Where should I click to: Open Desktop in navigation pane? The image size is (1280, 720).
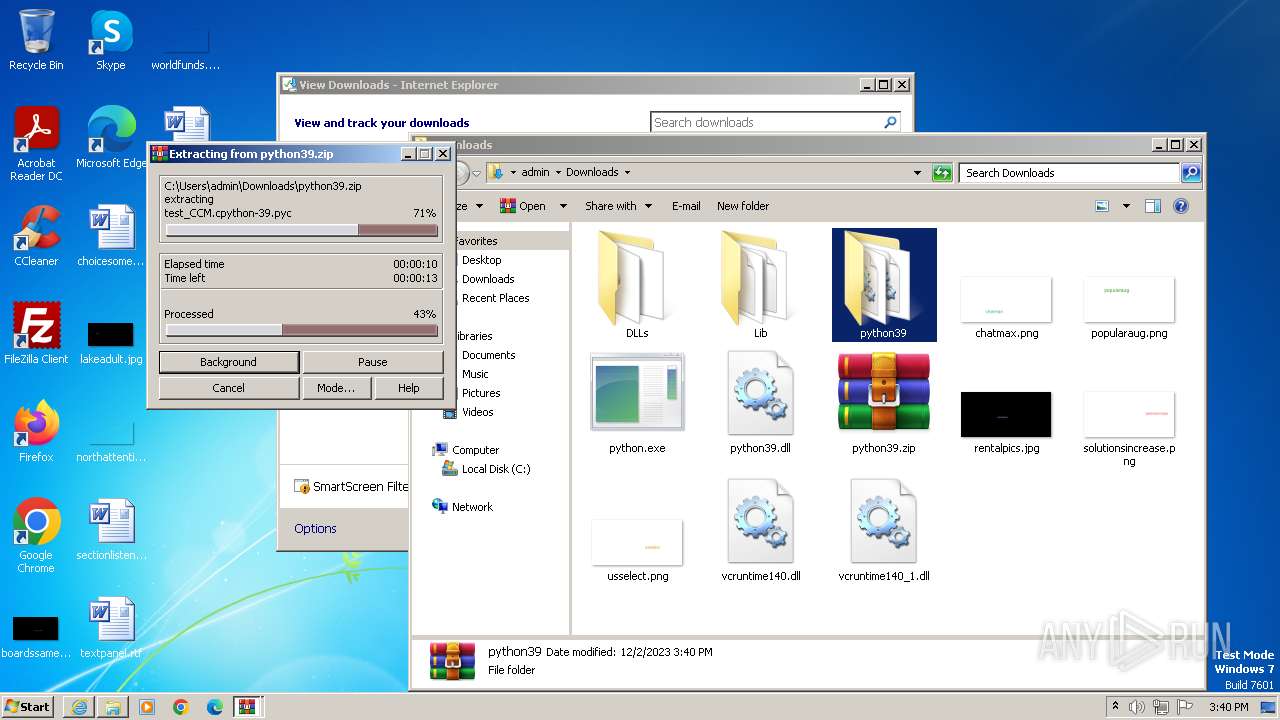(x=482, y=260)
